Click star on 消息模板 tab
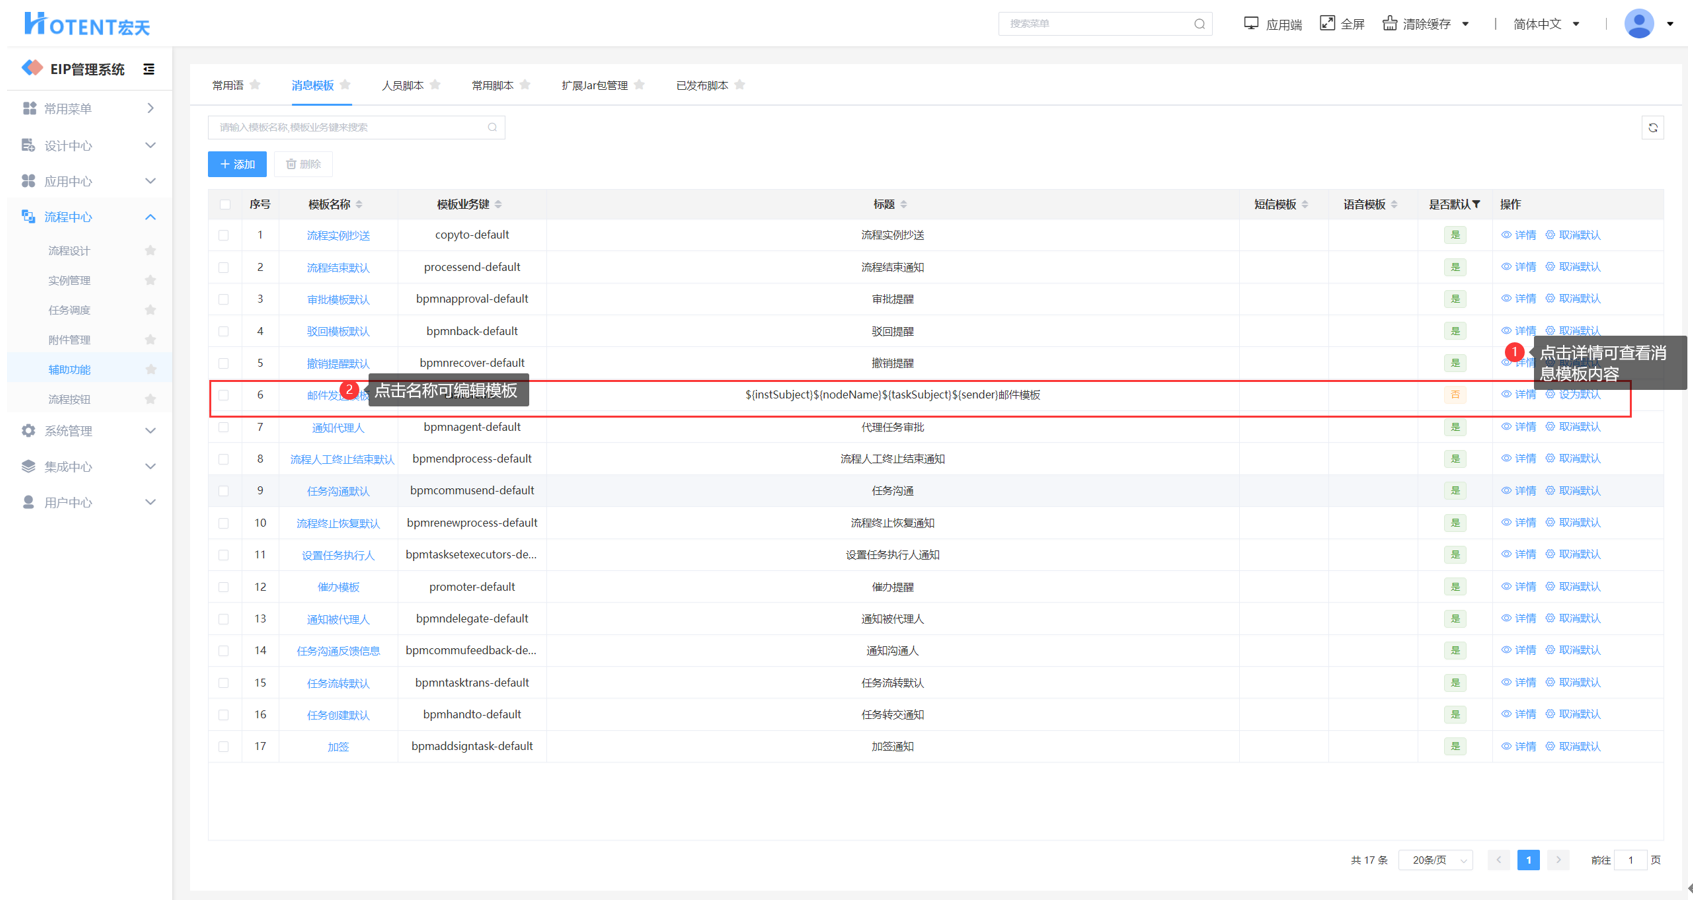1693x900 pixels. (345, 85)
